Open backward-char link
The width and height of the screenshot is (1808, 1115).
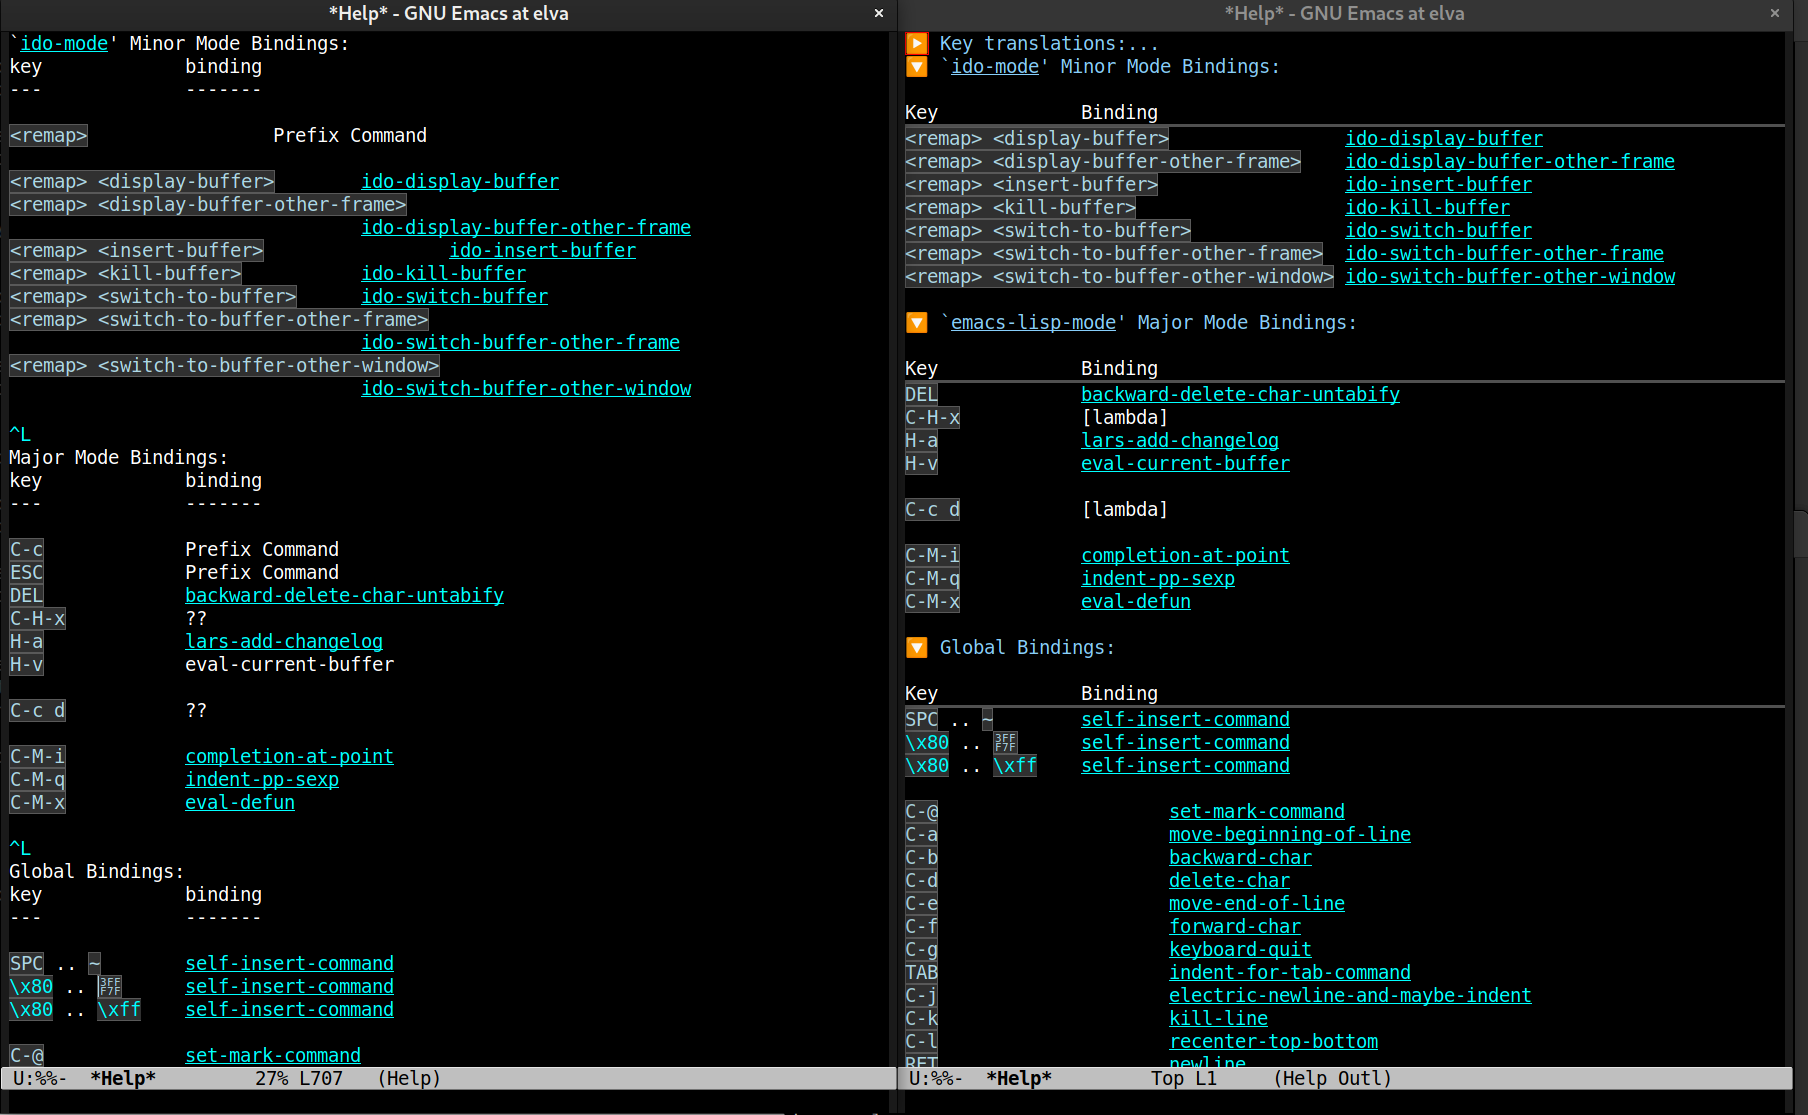1240,857
